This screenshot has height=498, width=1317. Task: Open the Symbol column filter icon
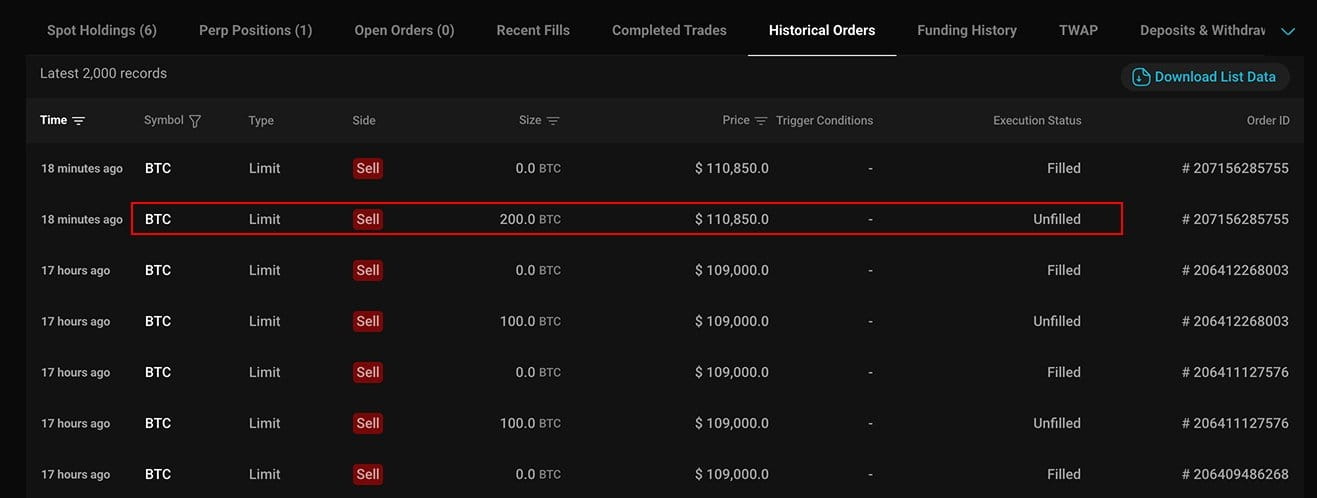point(195,121)
